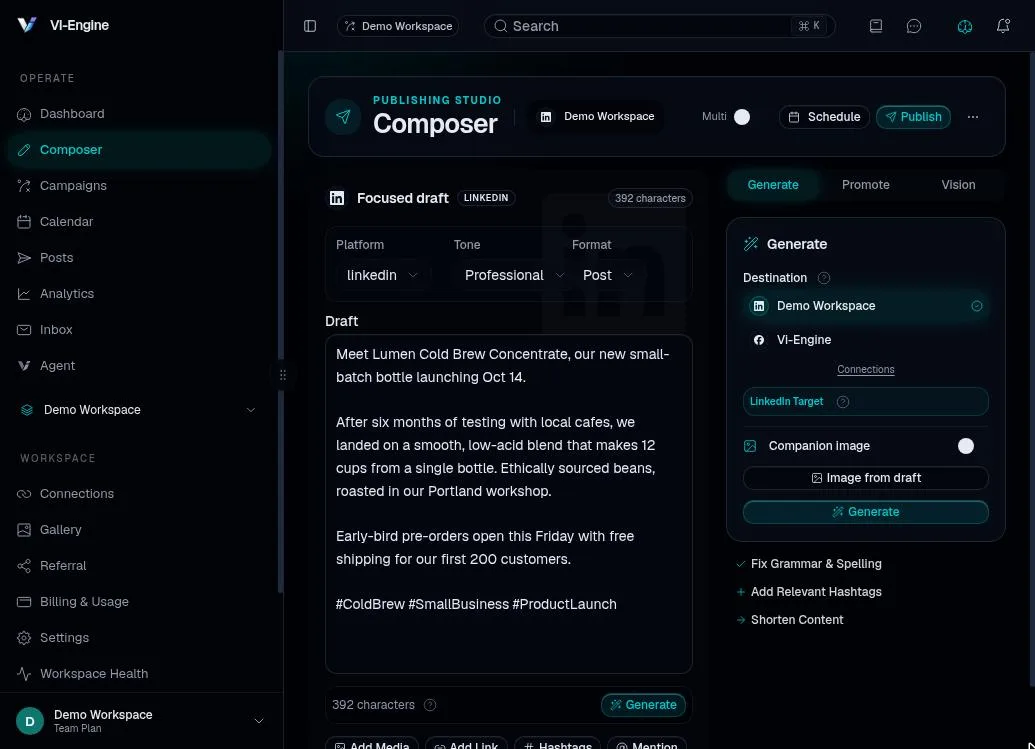The height and width of the screenshot is (749, 1035).
Task: Click the Gallery image icon
Action: click(24, 529)
